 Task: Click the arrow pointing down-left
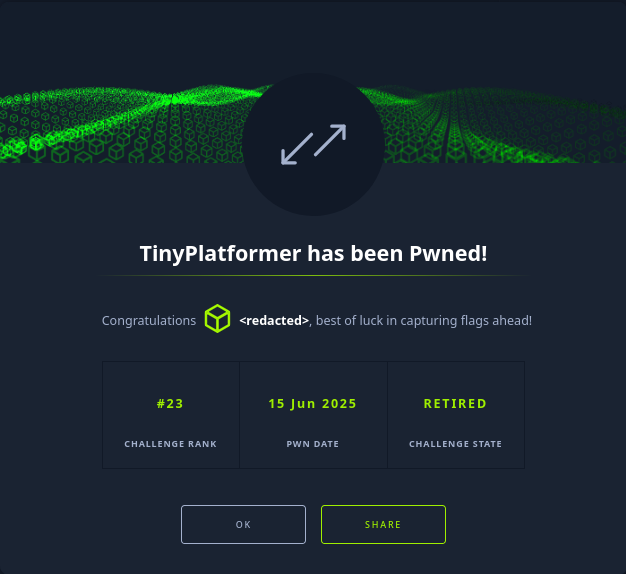[297, 149]
